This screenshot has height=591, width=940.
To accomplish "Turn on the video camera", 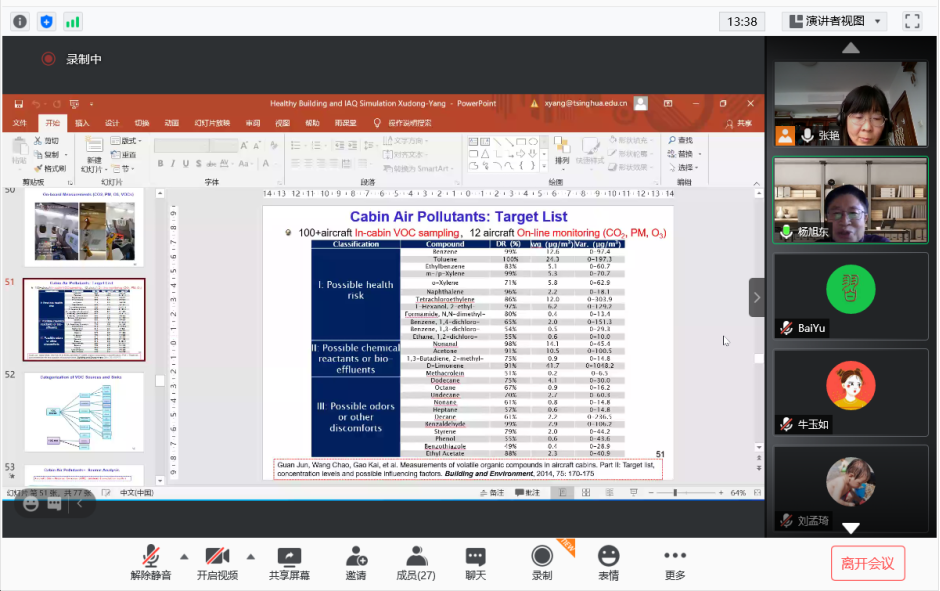I will coord(217,558).
